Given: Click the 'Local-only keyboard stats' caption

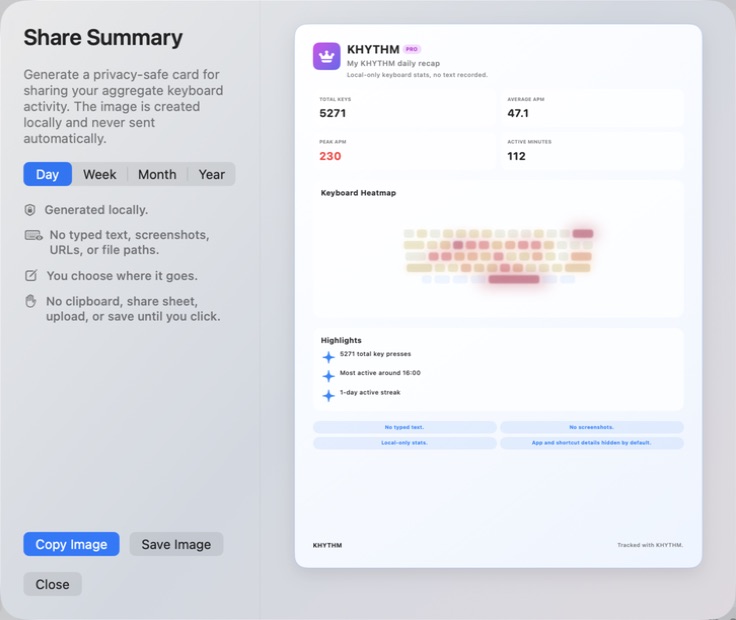Looking at the screenshot, I should [x=417, y=75].
